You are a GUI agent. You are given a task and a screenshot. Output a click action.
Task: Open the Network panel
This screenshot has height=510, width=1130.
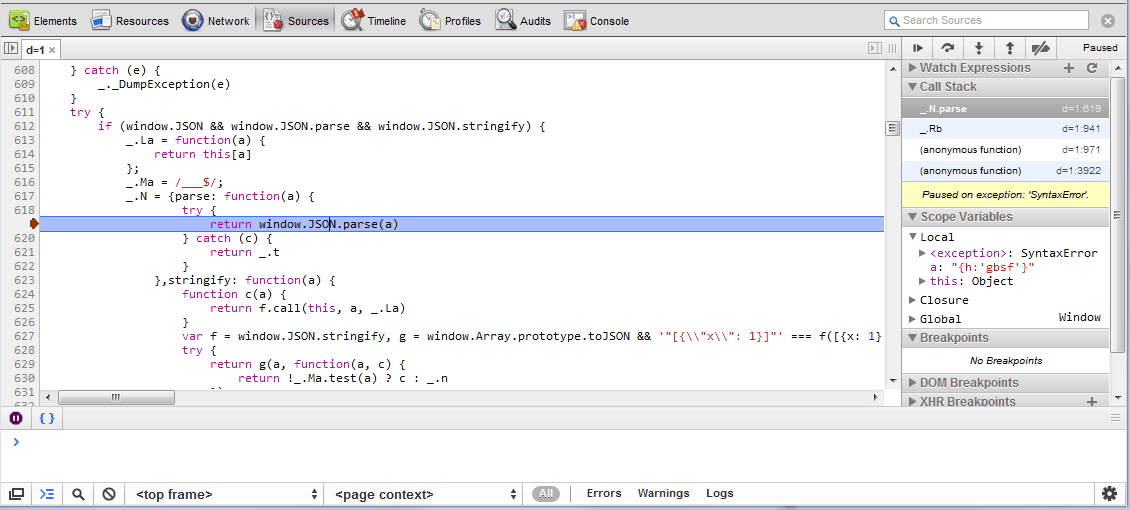click(x=215, y=21)
